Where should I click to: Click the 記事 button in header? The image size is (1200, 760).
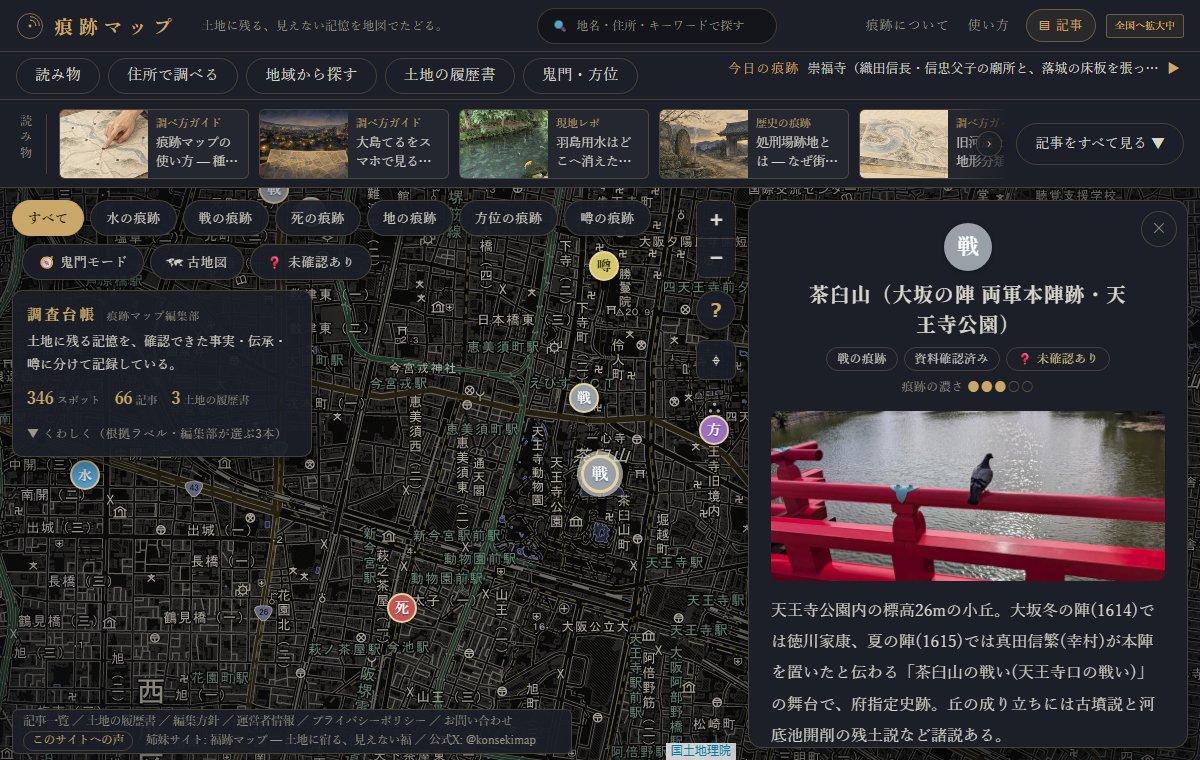coord(1060,25)
